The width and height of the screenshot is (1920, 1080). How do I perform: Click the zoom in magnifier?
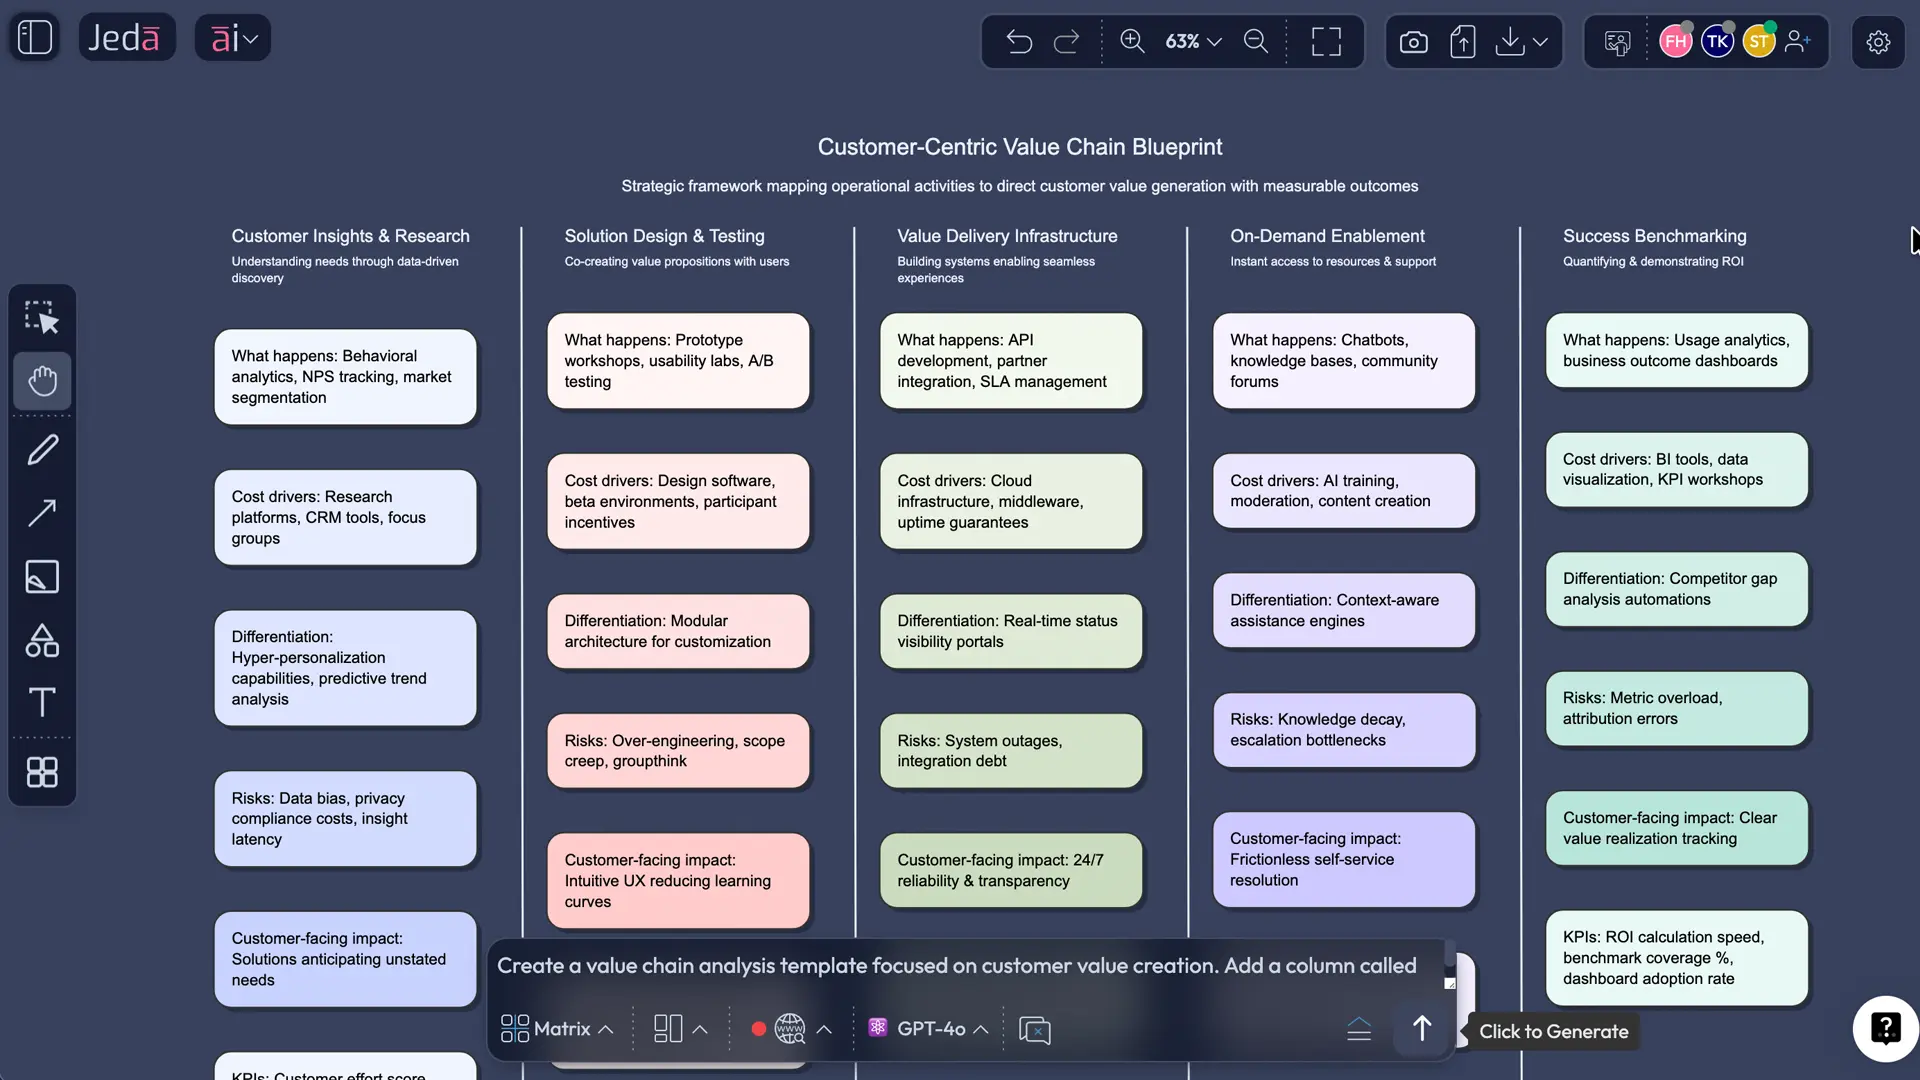[1132, 41]
